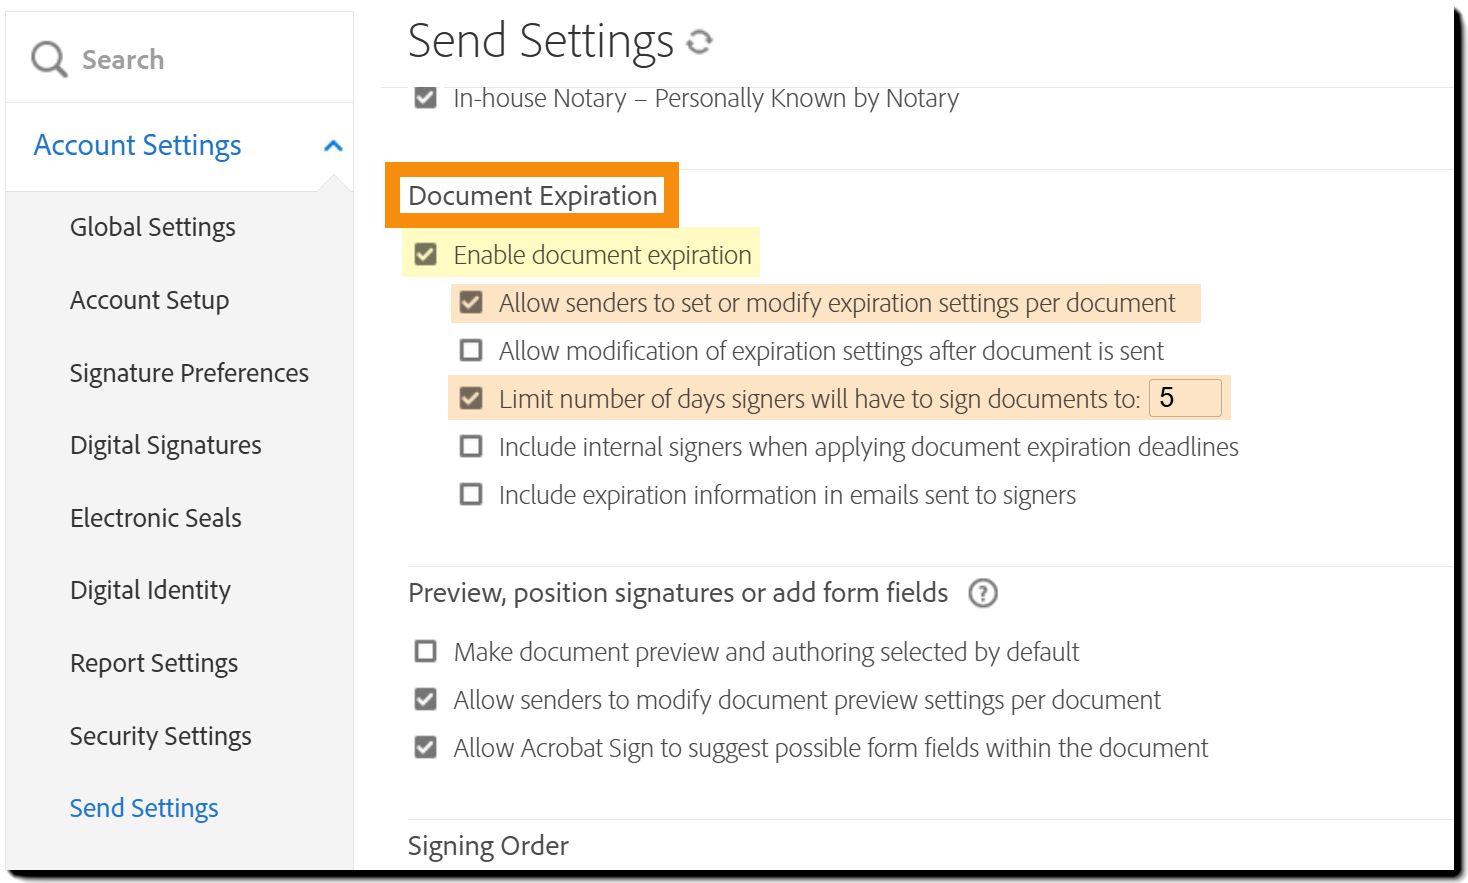Open help icon for Preview, position signatures
Viewport: 1468px width, 883px height.
tap(983, 593)
